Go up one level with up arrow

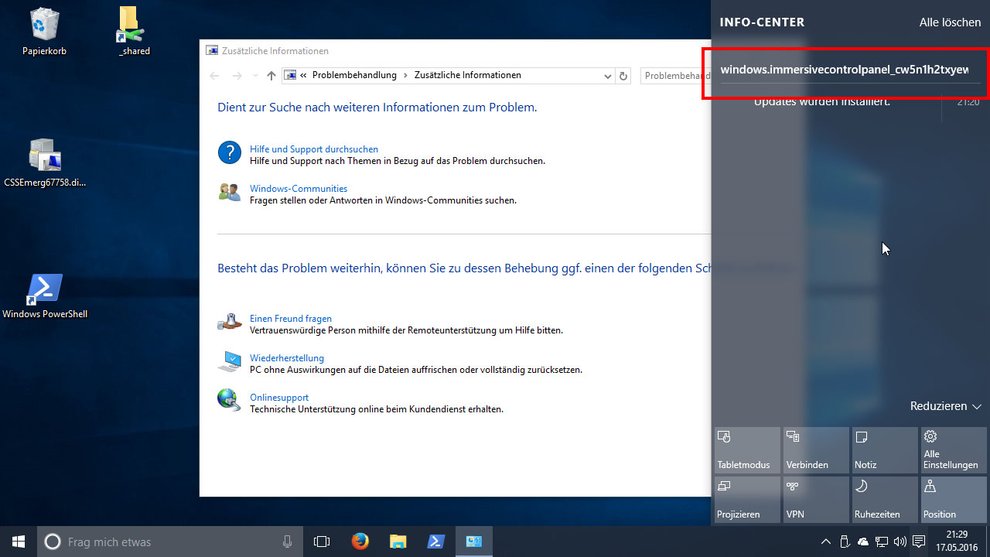pos(271,76)
